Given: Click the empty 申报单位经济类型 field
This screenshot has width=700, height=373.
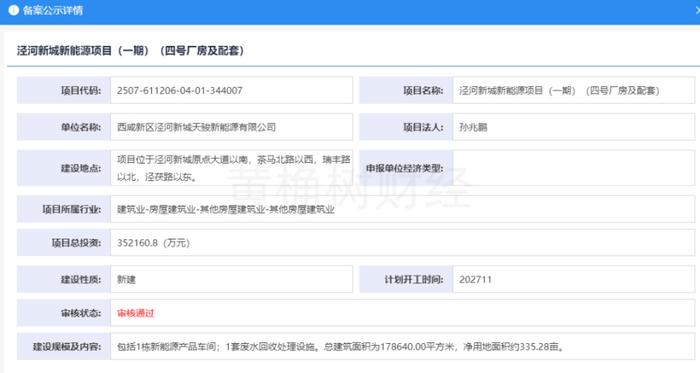Looking at the screenshot, I should click(574, 168).
